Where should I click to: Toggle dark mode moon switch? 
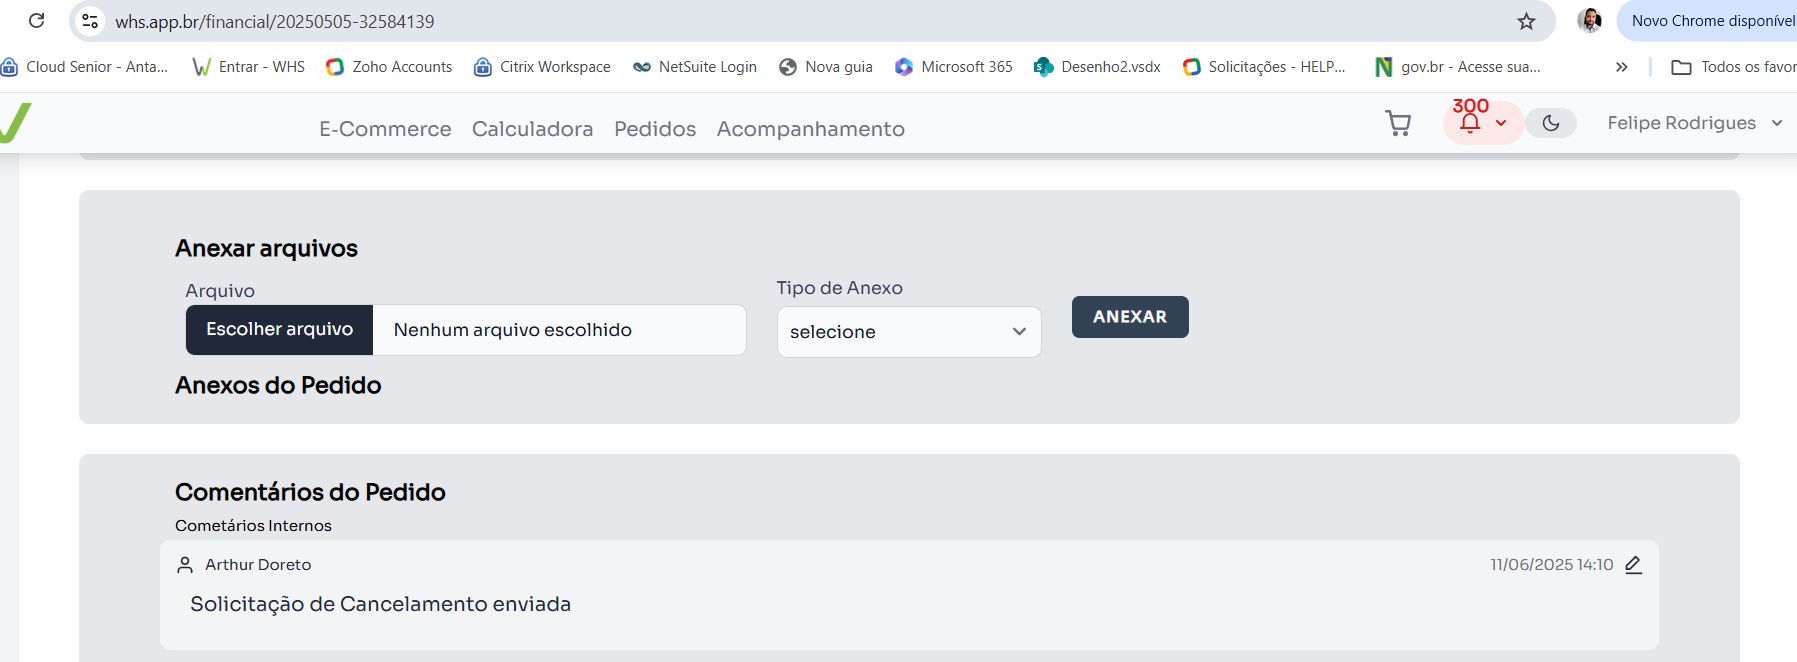tap(1551, 123)
